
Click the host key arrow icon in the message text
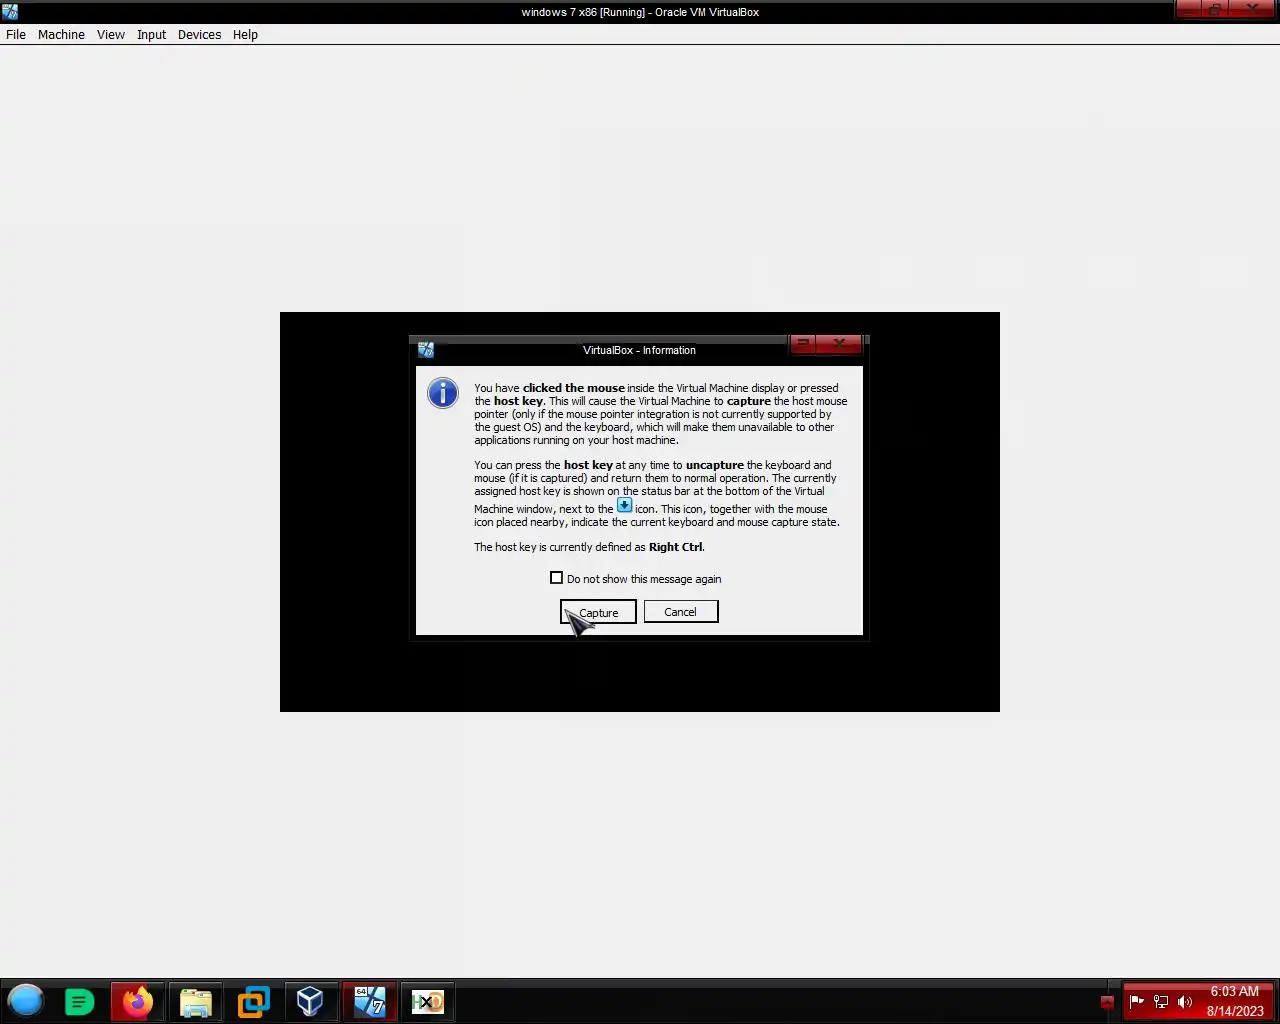click(624, 505)
